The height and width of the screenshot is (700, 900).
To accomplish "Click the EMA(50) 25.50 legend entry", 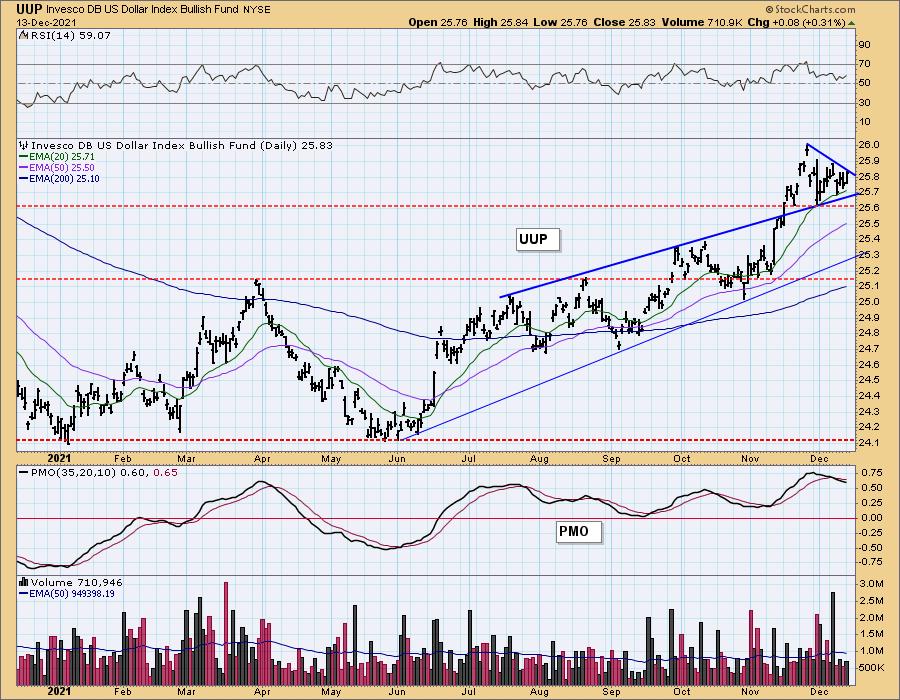I will 57,168.
